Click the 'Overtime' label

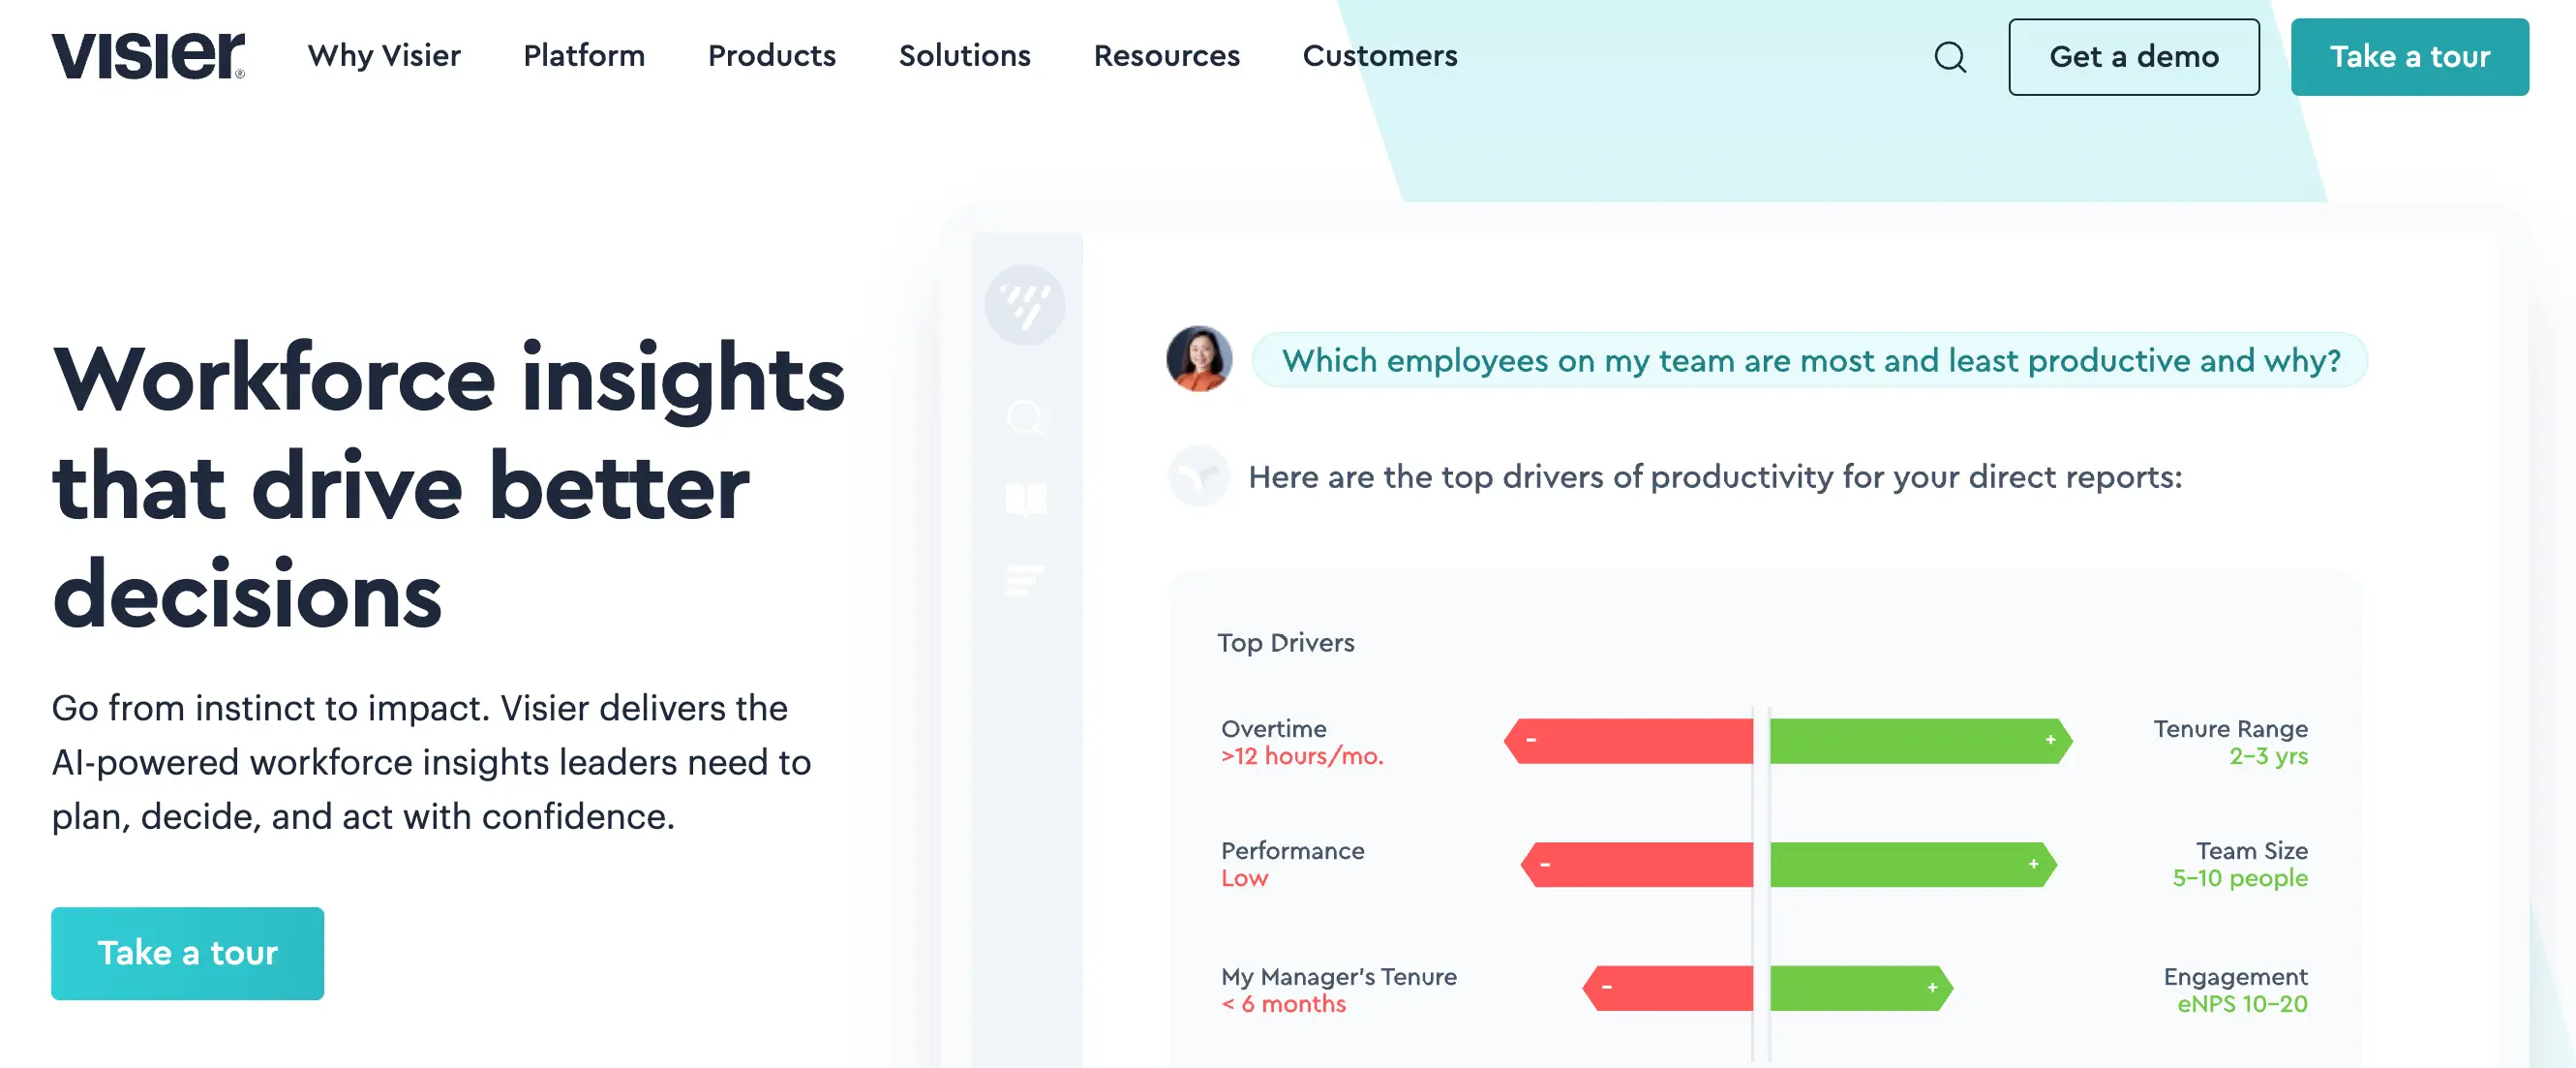click(1273, 729)
